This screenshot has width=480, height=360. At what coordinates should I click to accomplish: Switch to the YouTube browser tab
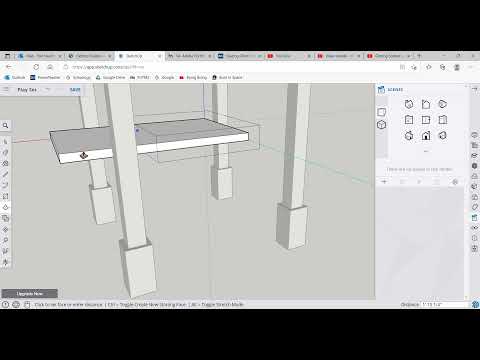pos(289,56)
